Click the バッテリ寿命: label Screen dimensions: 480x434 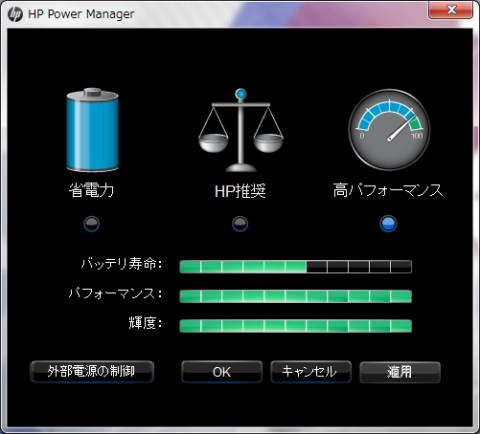122,264
